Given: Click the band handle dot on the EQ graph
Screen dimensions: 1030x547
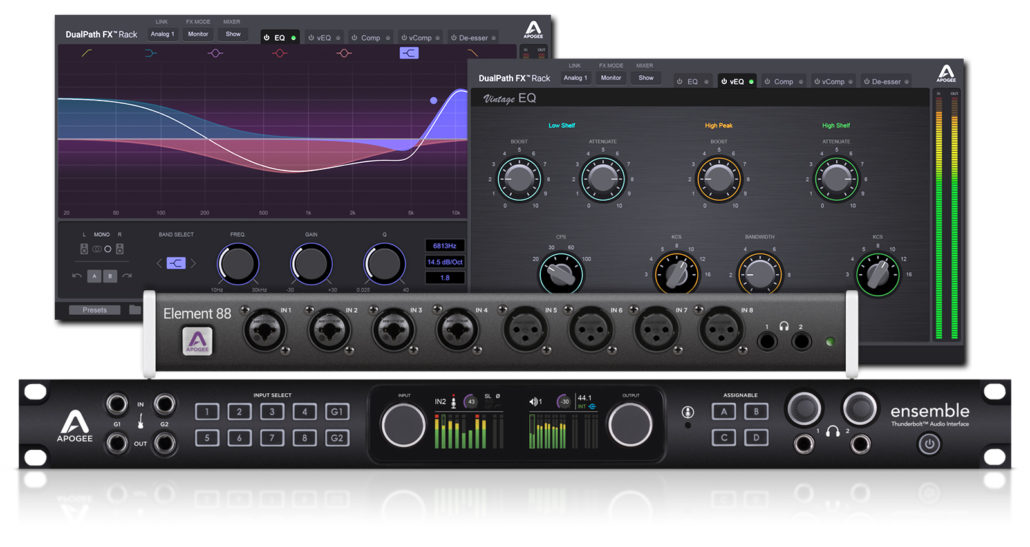Looking at the screenshot, I should (433, 100).
